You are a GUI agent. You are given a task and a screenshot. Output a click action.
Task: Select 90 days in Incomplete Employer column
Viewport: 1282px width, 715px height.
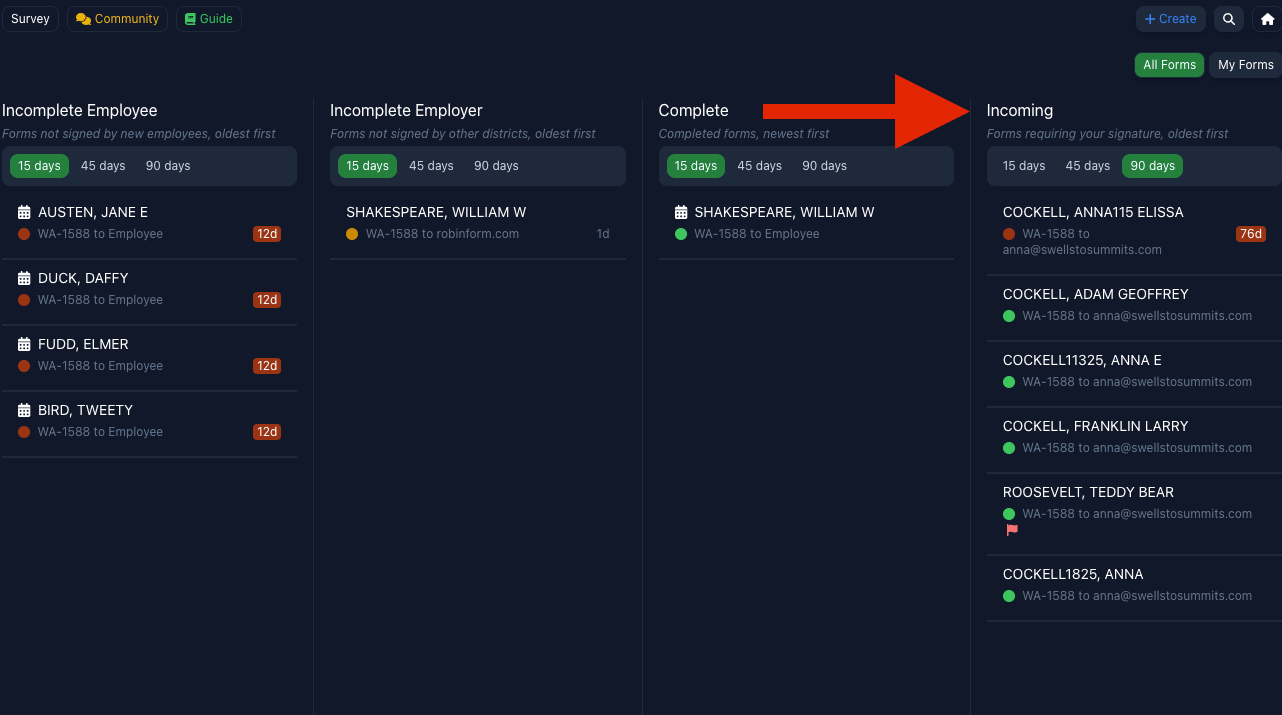(x=496, y=166)
